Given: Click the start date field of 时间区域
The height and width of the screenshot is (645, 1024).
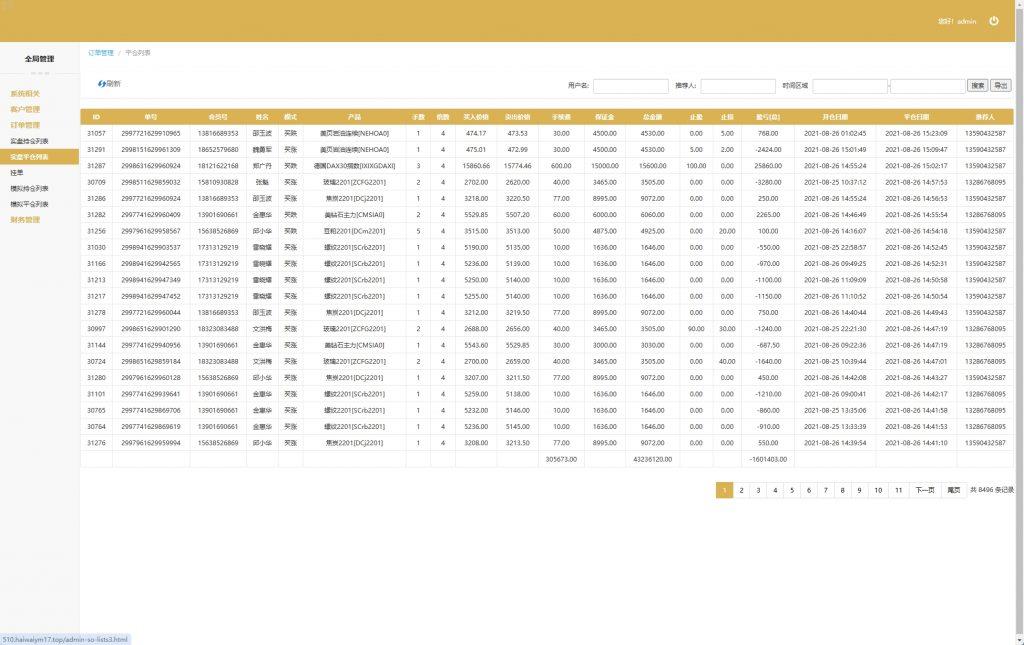Looking at the screenshot, I should point(849,86).
